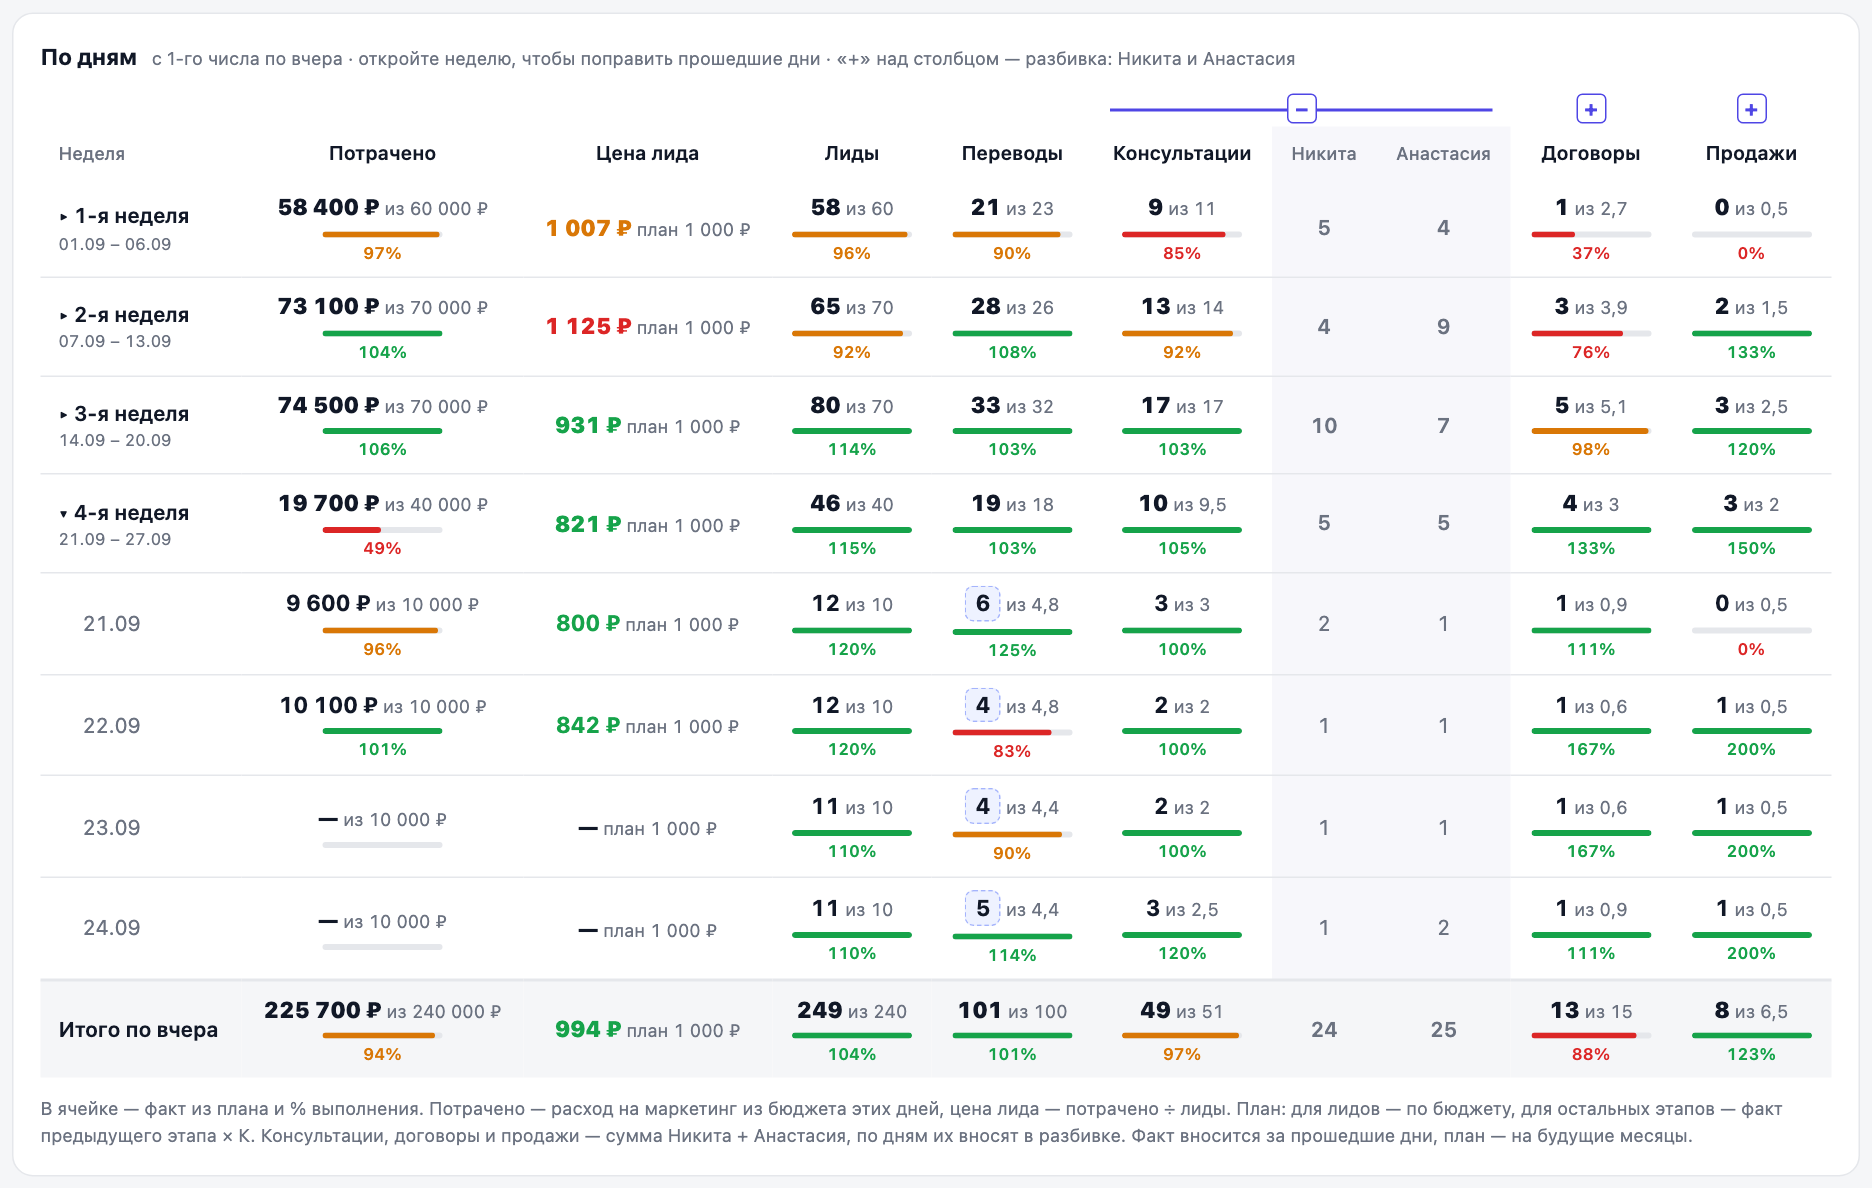Click the Цена лида column header
1872x1188 pixels.
click(647, 153)
